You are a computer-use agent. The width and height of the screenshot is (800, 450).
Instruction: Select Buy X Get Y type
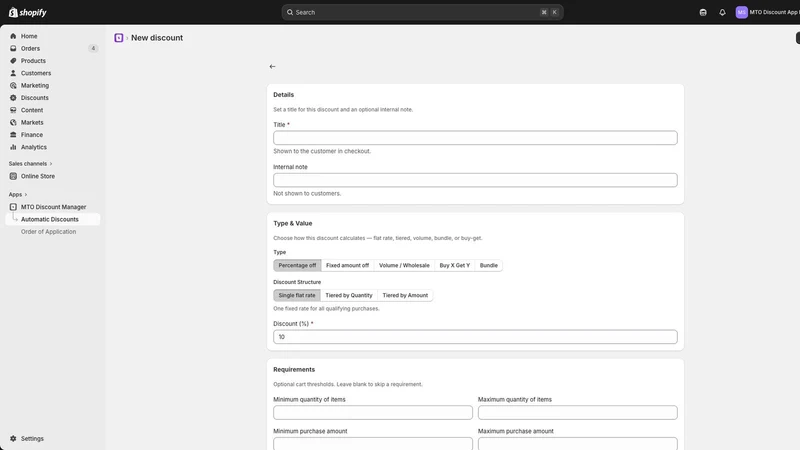tap(455, 265)
